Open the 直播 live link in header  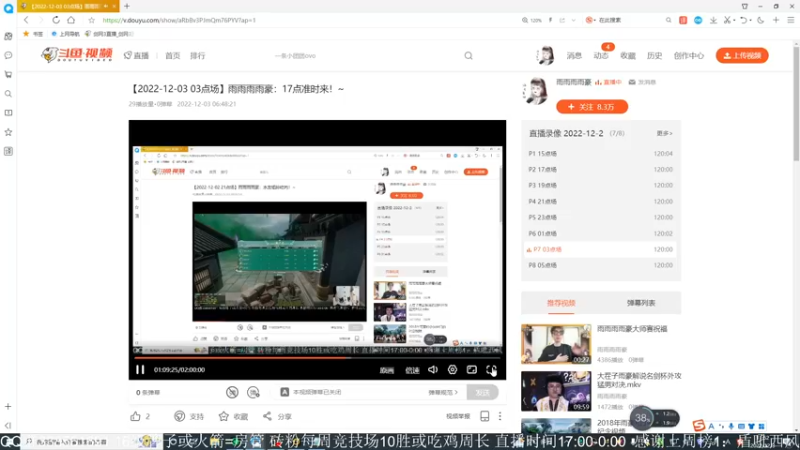(136, 56)
